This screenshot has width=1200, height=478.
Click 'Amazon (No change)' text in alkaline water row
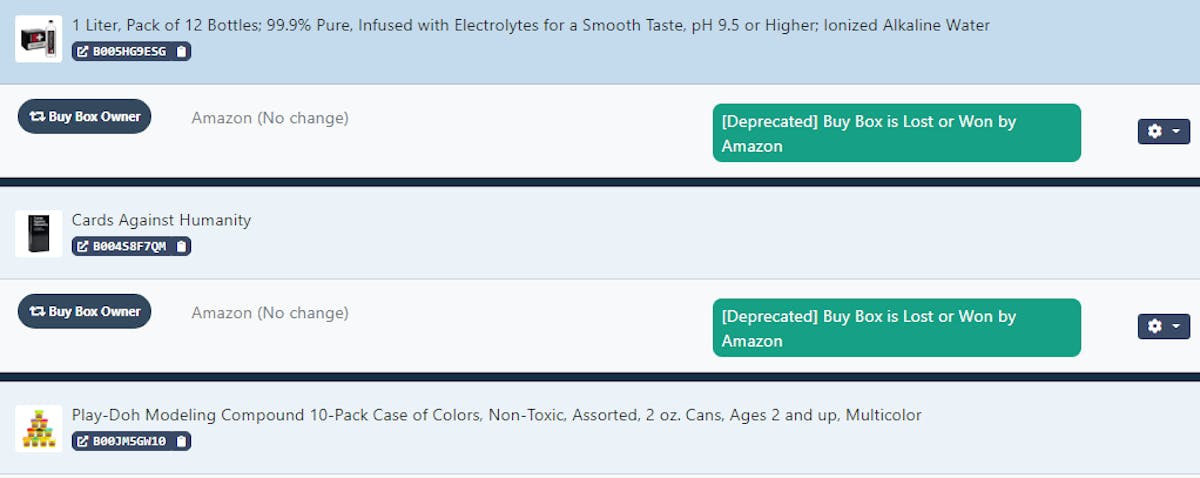[x=270, y=118]
